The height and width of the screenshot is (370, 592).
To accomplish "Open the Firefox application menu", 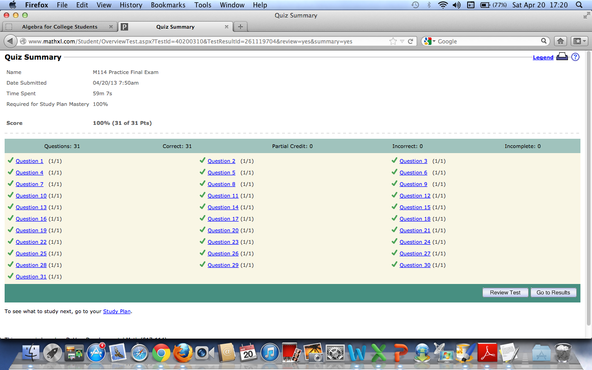I will coord(36,5).
